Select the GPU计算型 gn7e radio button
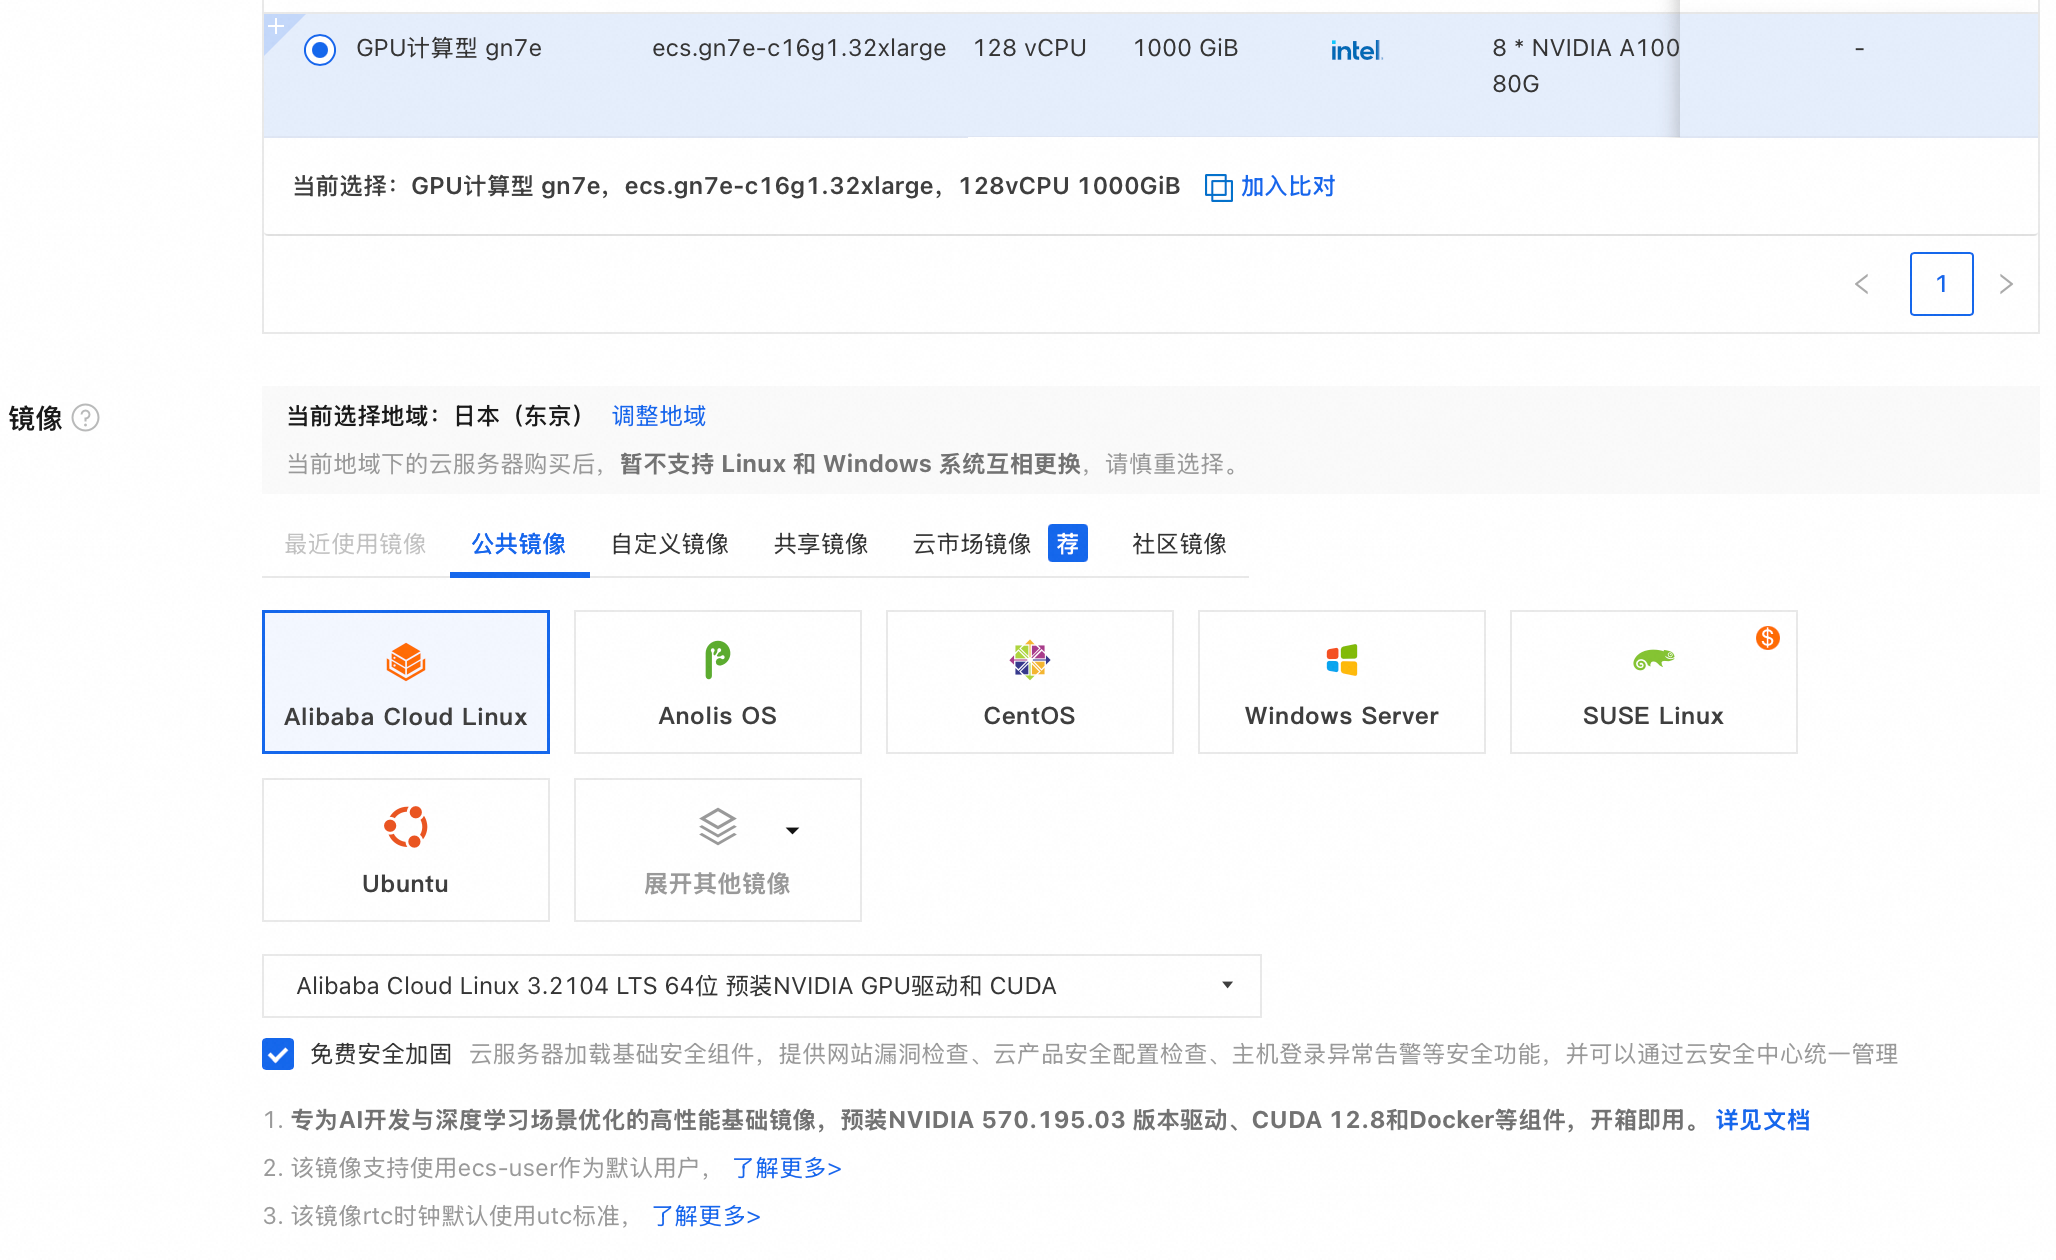Viewport: 2056px width, 1260px height. (x=320, y=49)
